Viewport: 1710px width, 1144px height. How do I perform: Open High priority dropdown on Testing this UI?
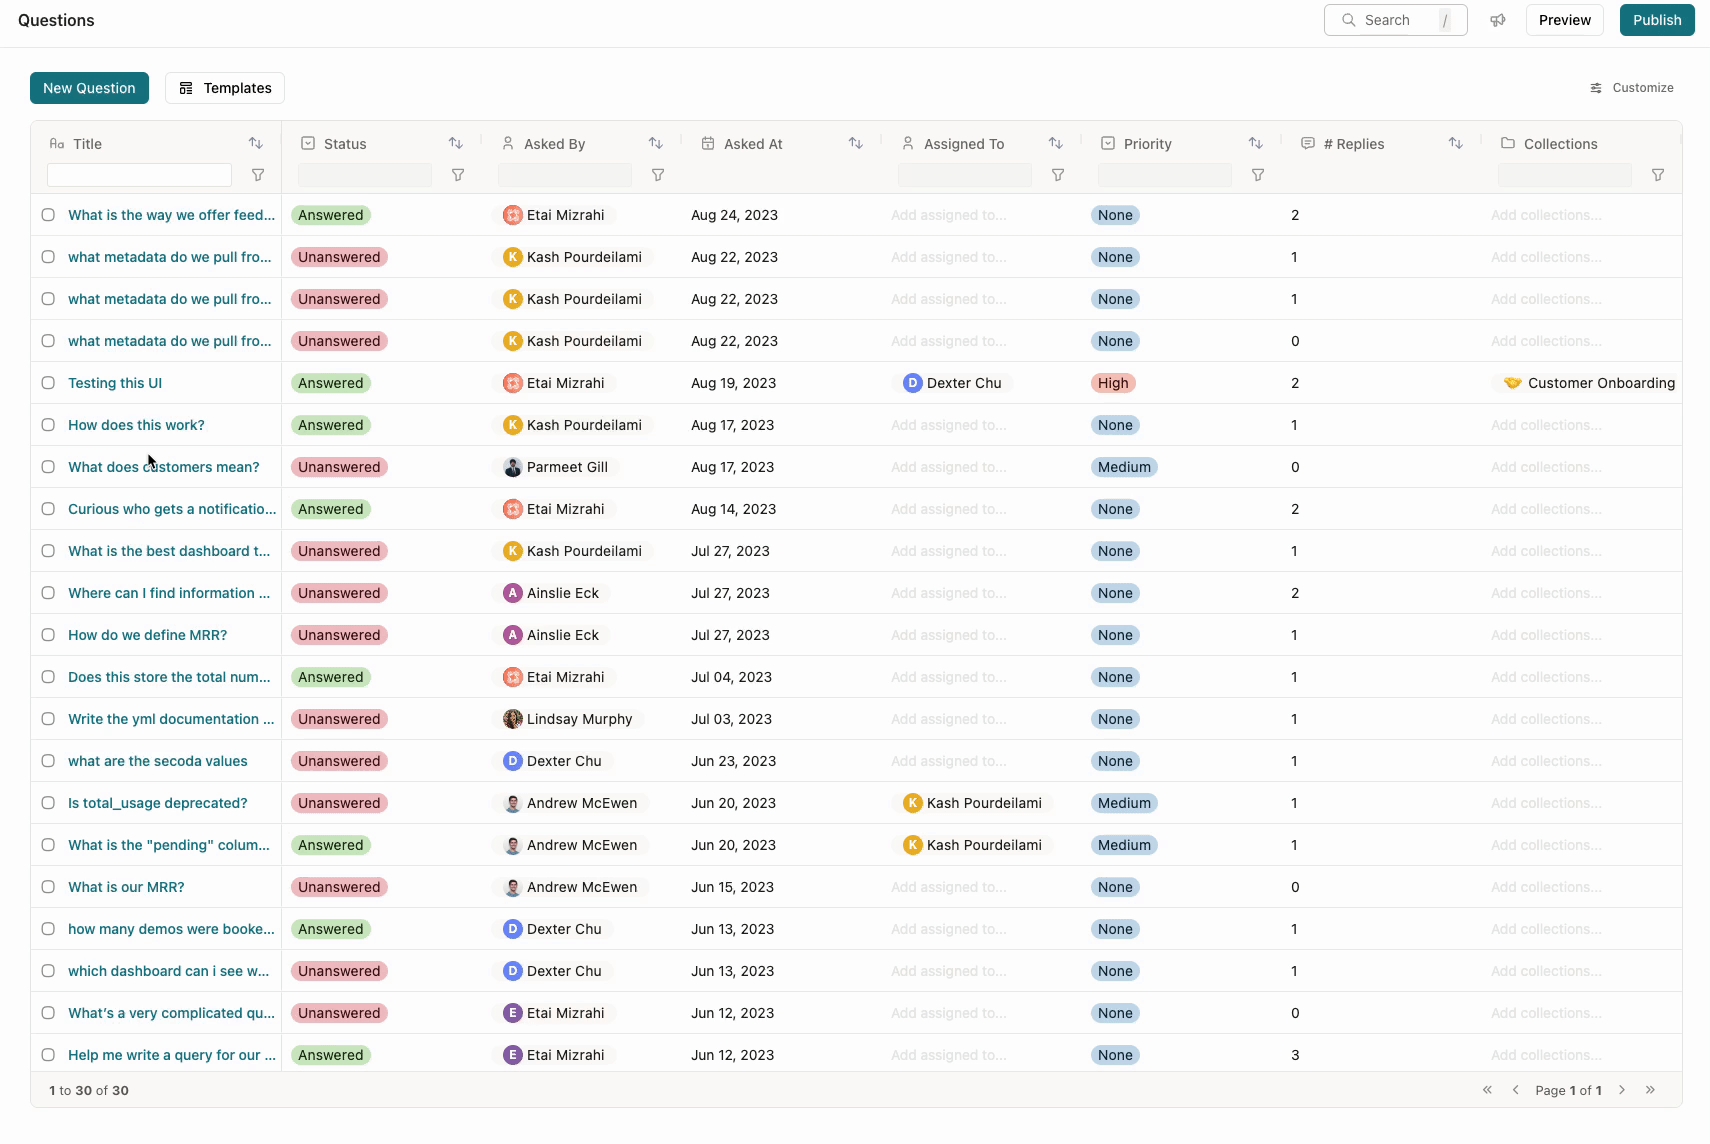click(x=1113, y=383)
